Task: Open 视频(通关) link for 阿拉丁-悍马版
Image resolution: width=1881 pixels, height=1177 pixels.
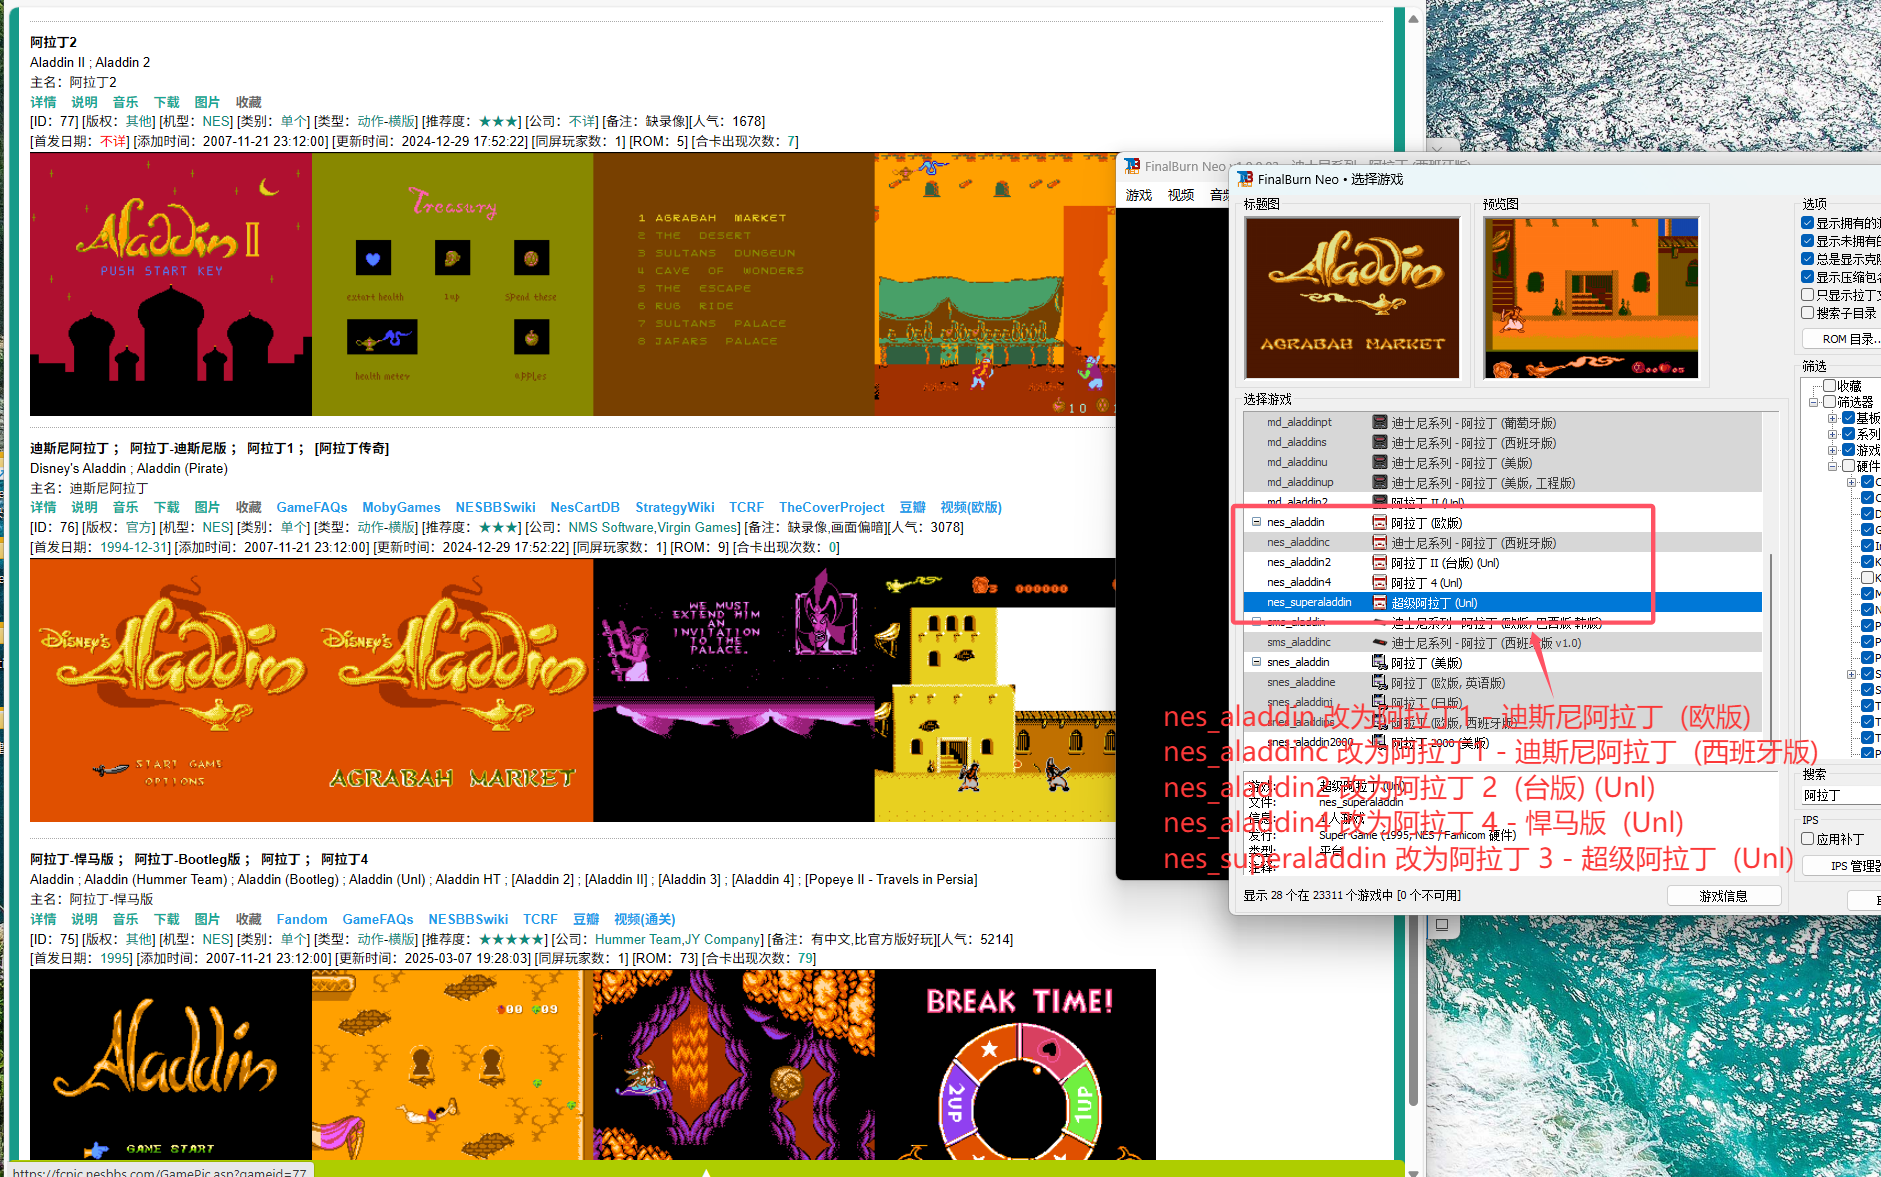Action: 645,919
